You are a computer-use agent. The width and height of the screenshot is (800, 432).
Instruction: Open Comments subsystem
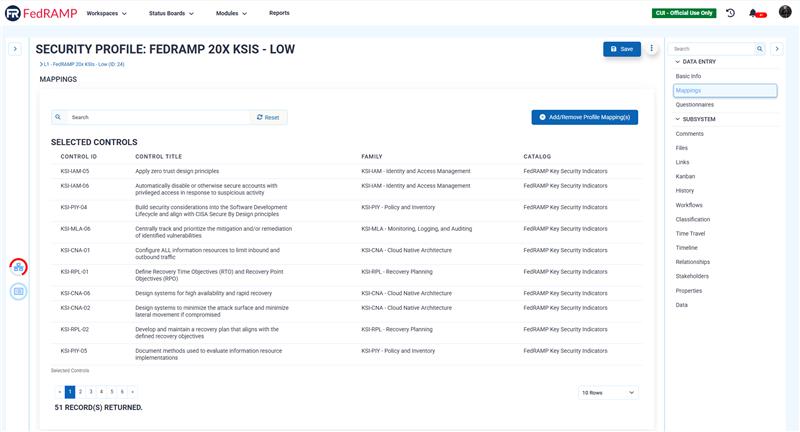[x=689, y=134]
